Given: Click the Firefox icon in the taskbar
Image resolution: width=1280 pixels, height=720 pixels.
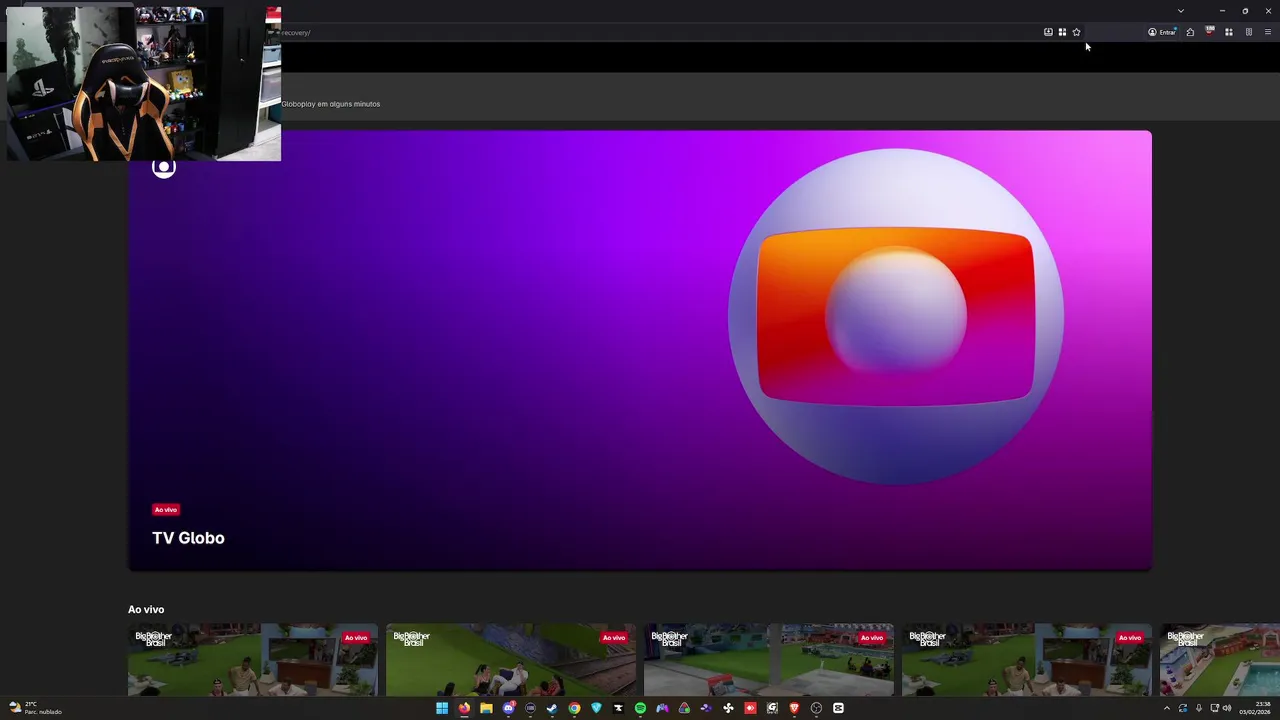Looking at the screenshot, I should (464, 708).
